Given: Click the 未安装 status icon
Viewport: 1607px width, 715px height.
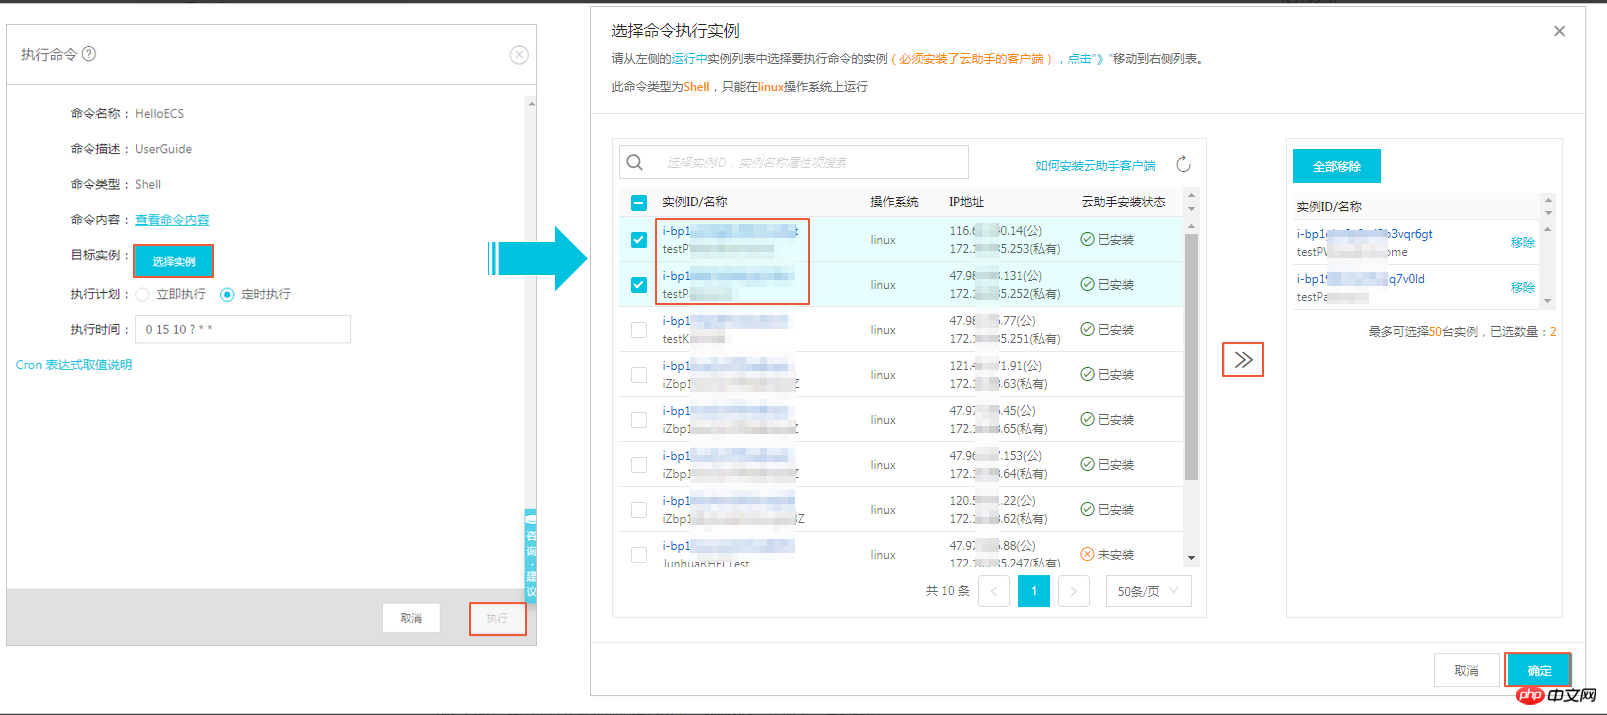Looking at the screenshot, I should tap(1087, 555).
